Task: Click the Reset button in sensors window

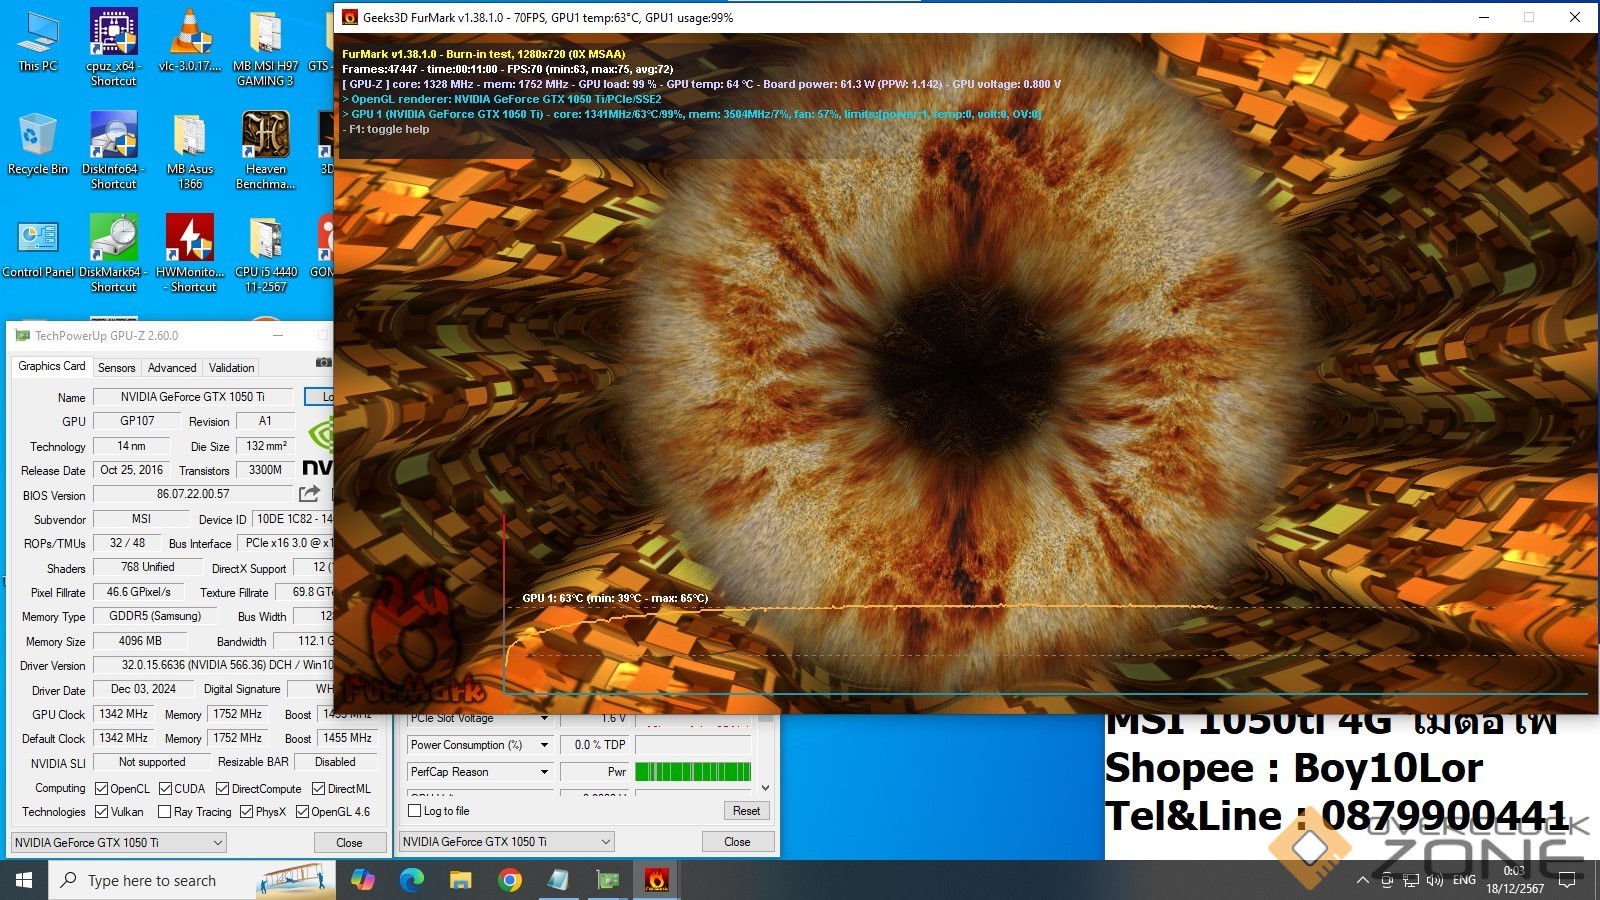Action: click(746, 811)
